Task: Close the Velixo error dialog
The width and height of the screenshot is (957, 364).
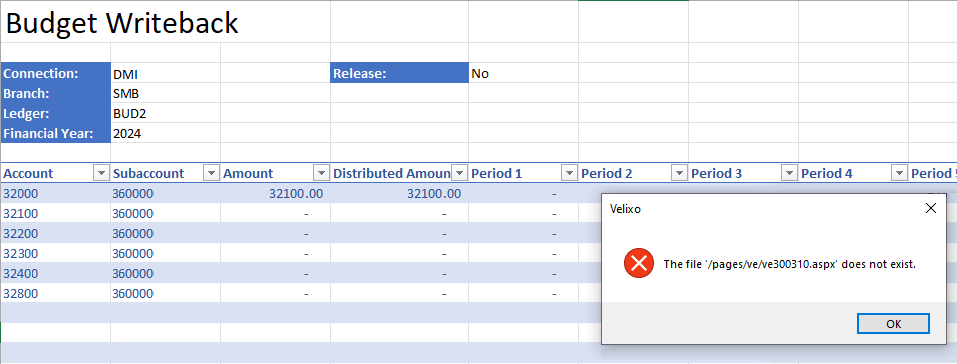Action: 931,208
